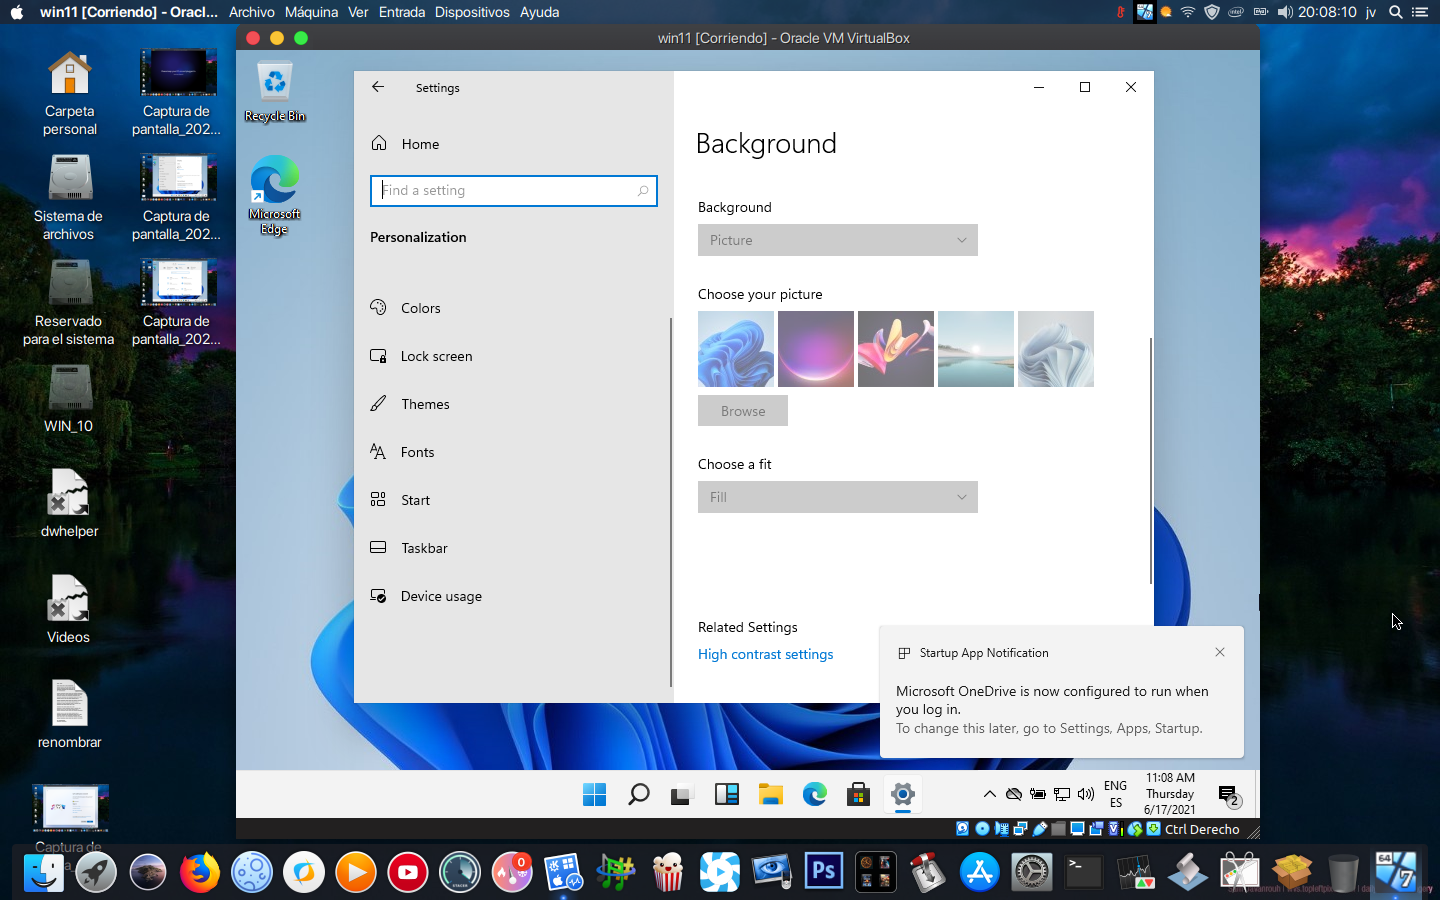Image resolution: width=1440 pixels, height=900 pixels.
Task: Open App Store from the Dock
Action: click(980, 872)
